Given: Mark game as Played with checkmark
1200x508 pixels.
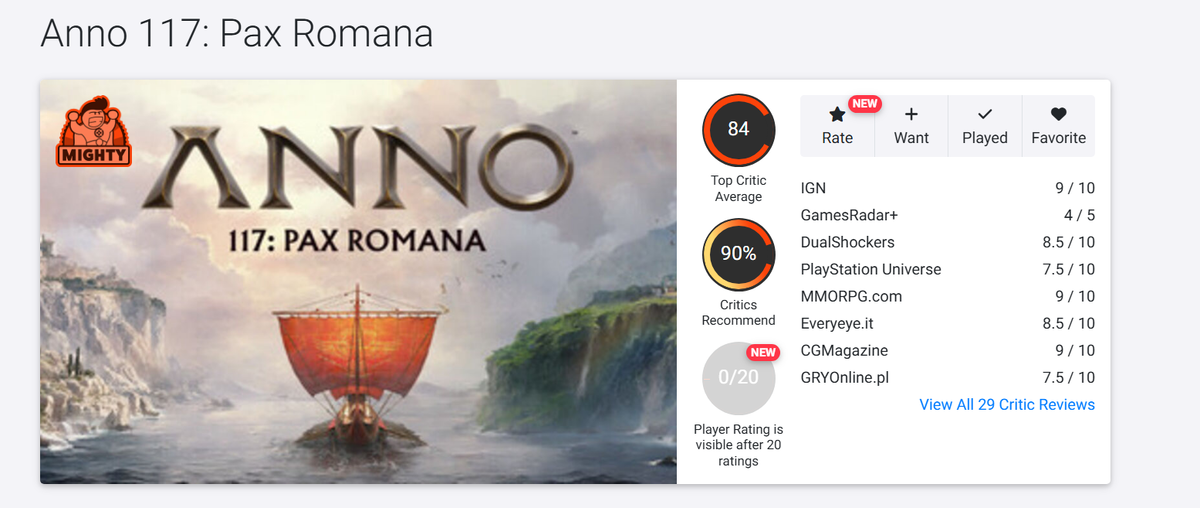Looking at the screenshot, I should pyautogui.click(x=984, y=115).
